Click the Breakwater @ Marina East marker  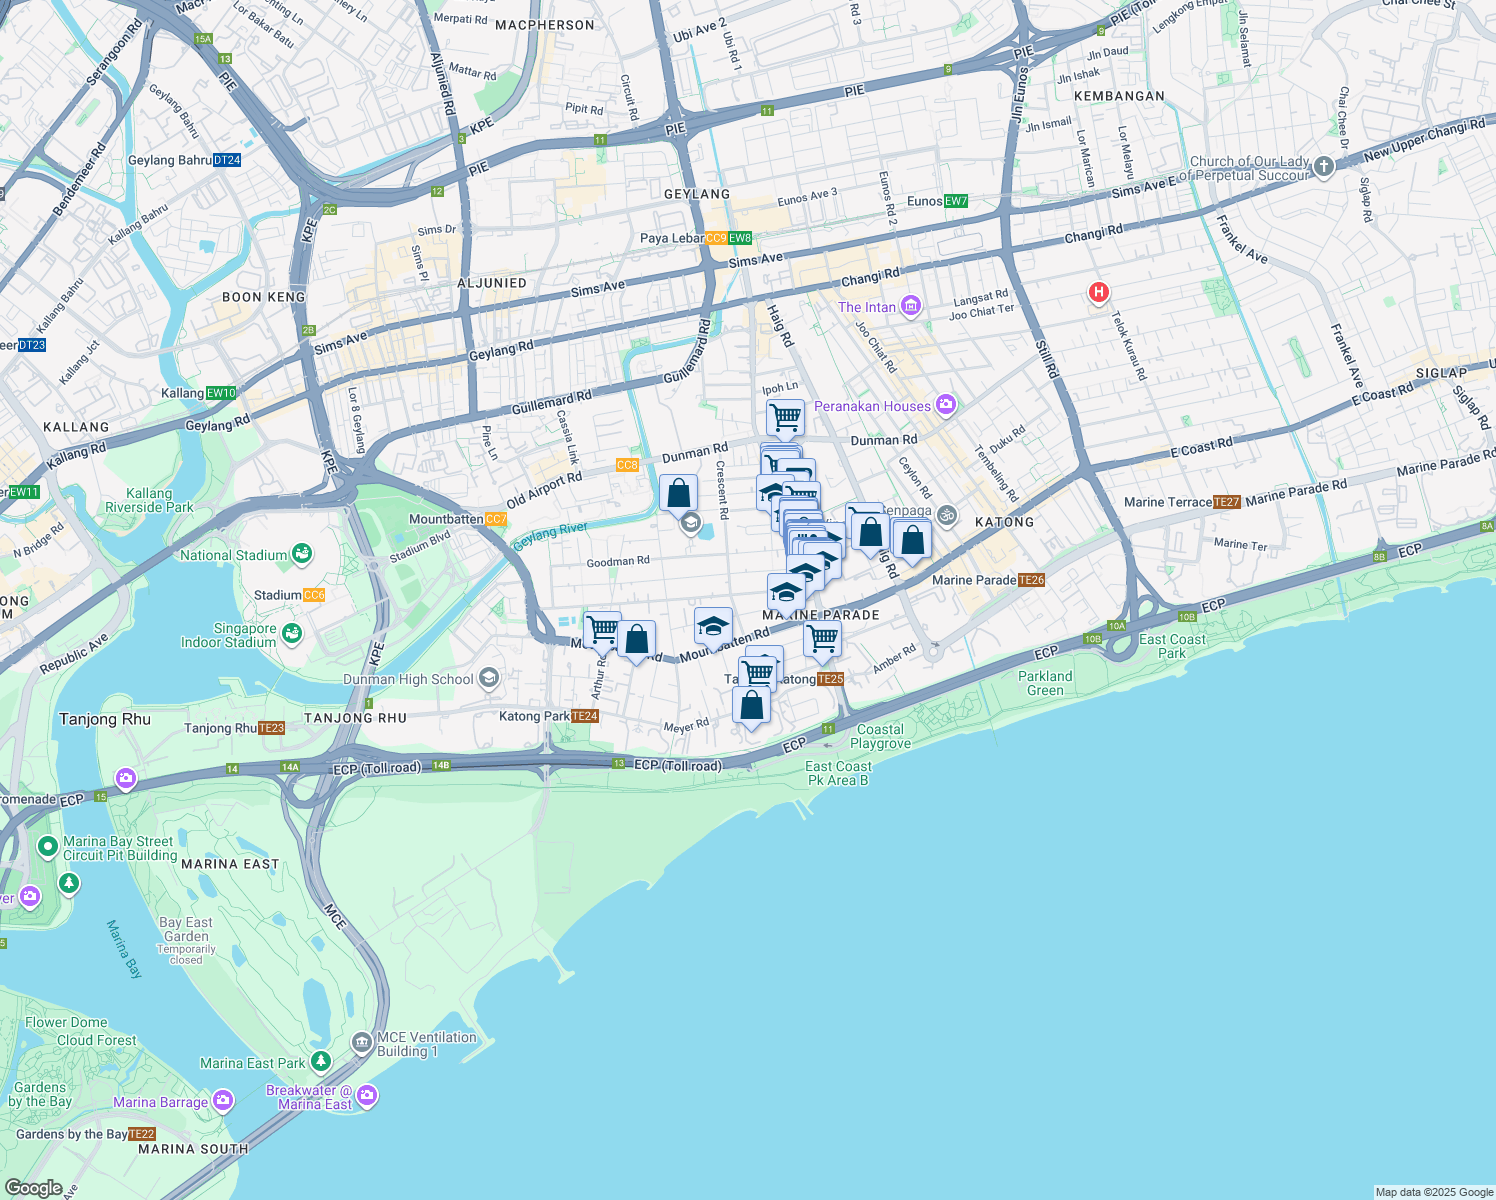[366, 1095]
